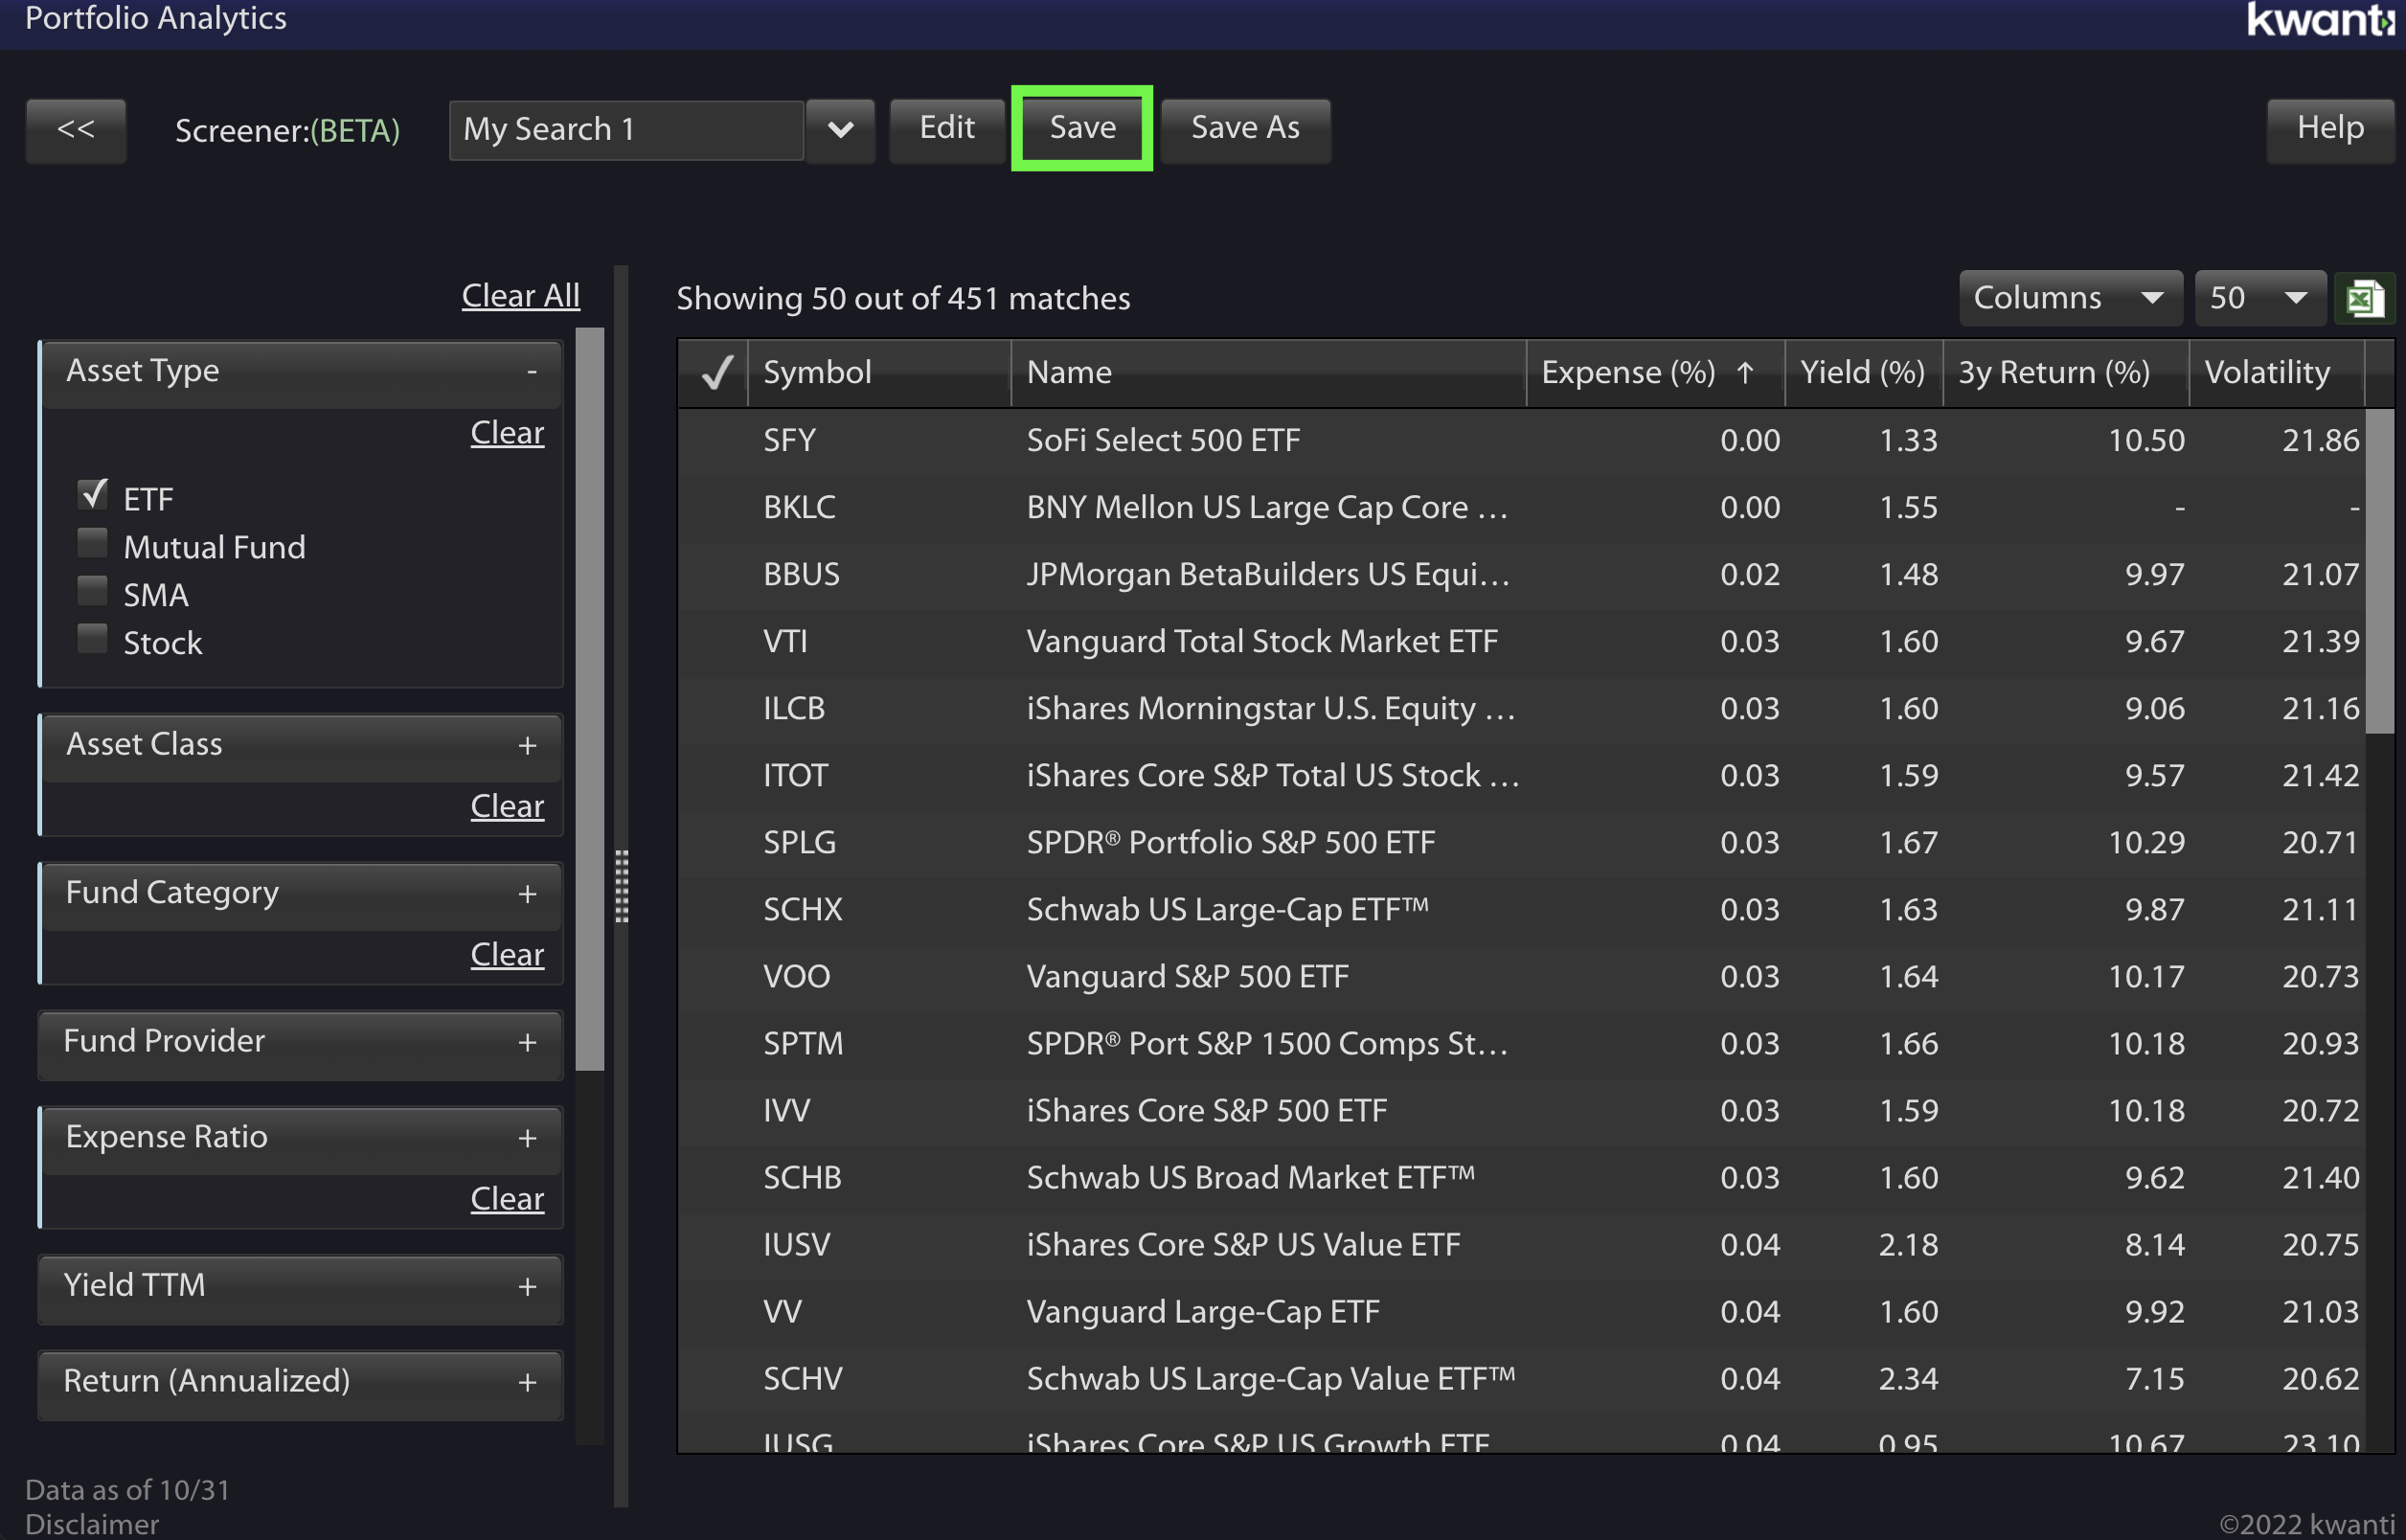The width and height of the screenshot is (2406, 1540).
Task: Click SoFi Select 500 ETF name
Action: 1163,440
